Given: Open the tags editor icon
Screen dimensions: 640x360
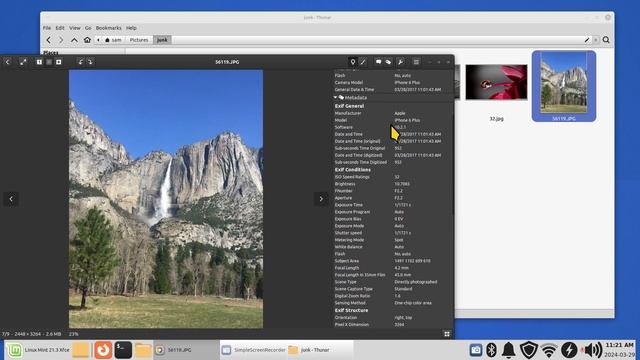Looking at the screenshot, I should pyautogui.click(x=388, y=62).
